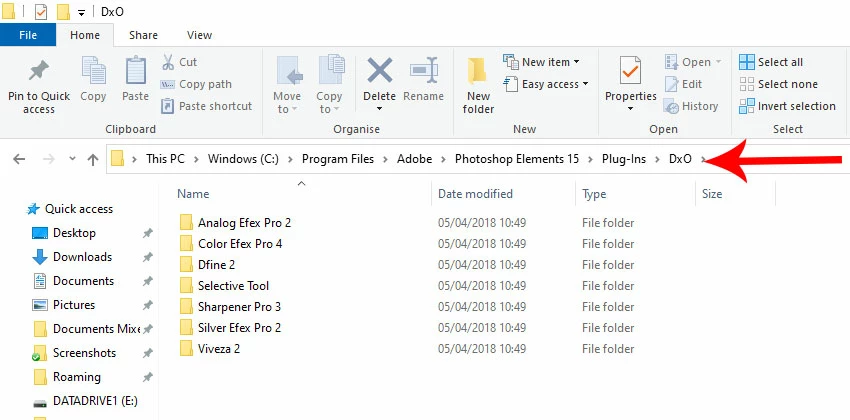Sort by Size column header

pos(712,193)
